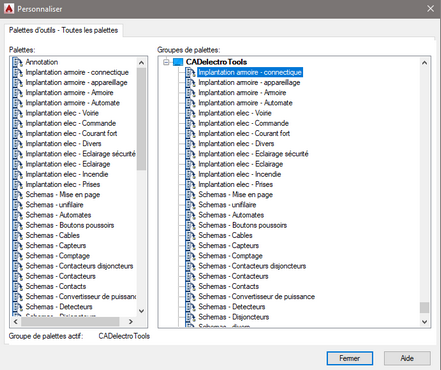The width and height of the screenshot is (441, 370).
Task: Click the Groupes de palettes vertical scrollbar thumb
Action: point(424,307)
